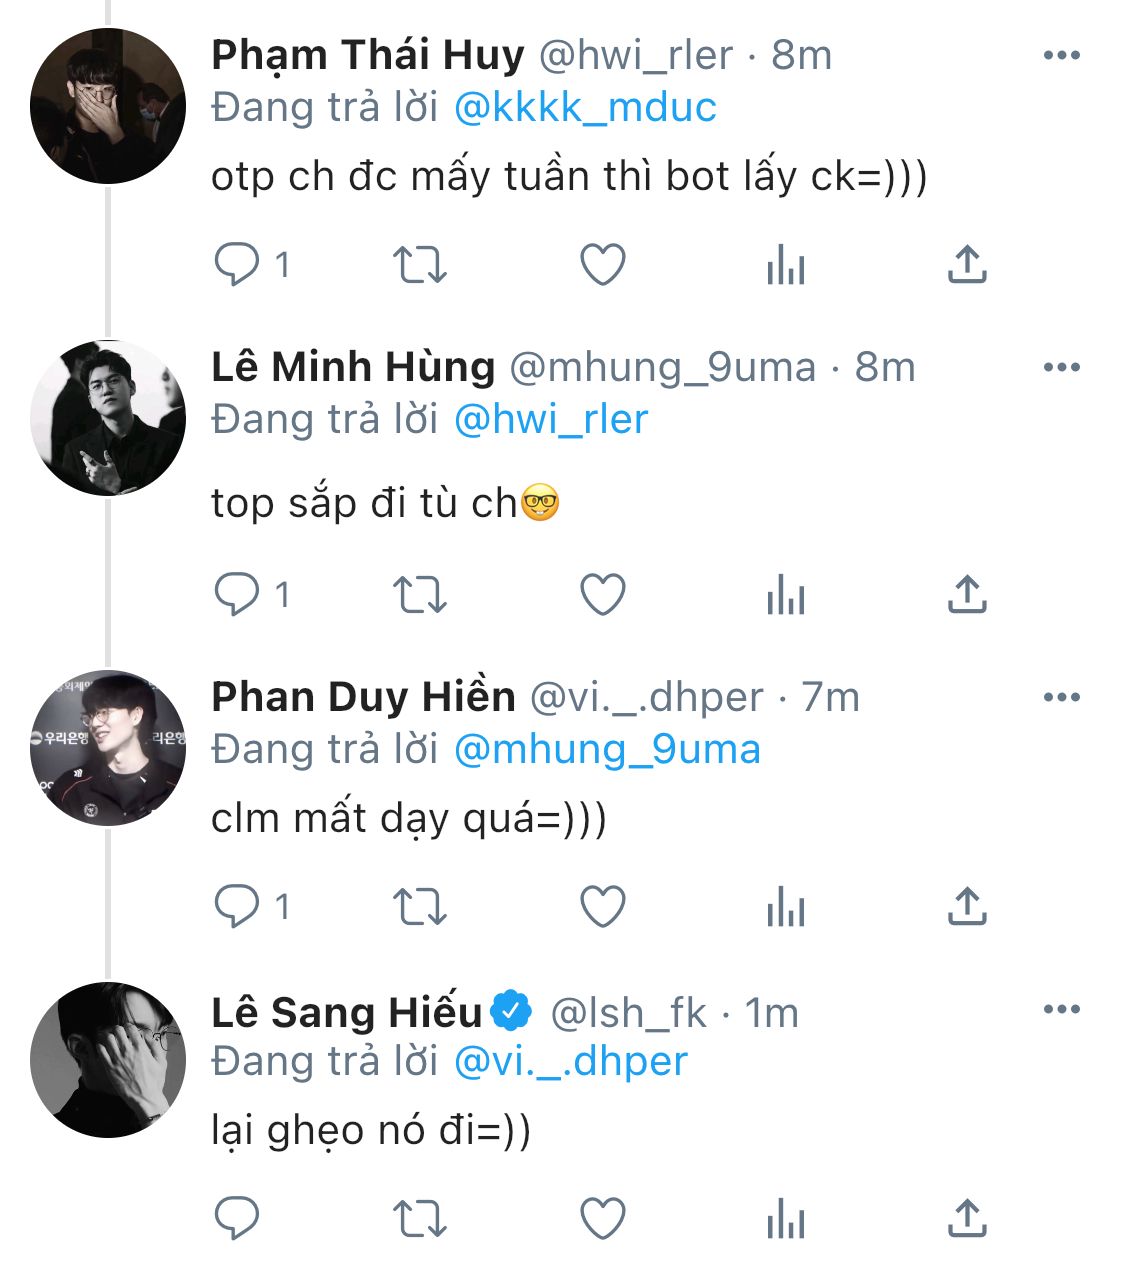Like Lê Minh Hùng's tweet
The width and height of the screenshot is (1125, 1261).
click(x=603, y=595)
